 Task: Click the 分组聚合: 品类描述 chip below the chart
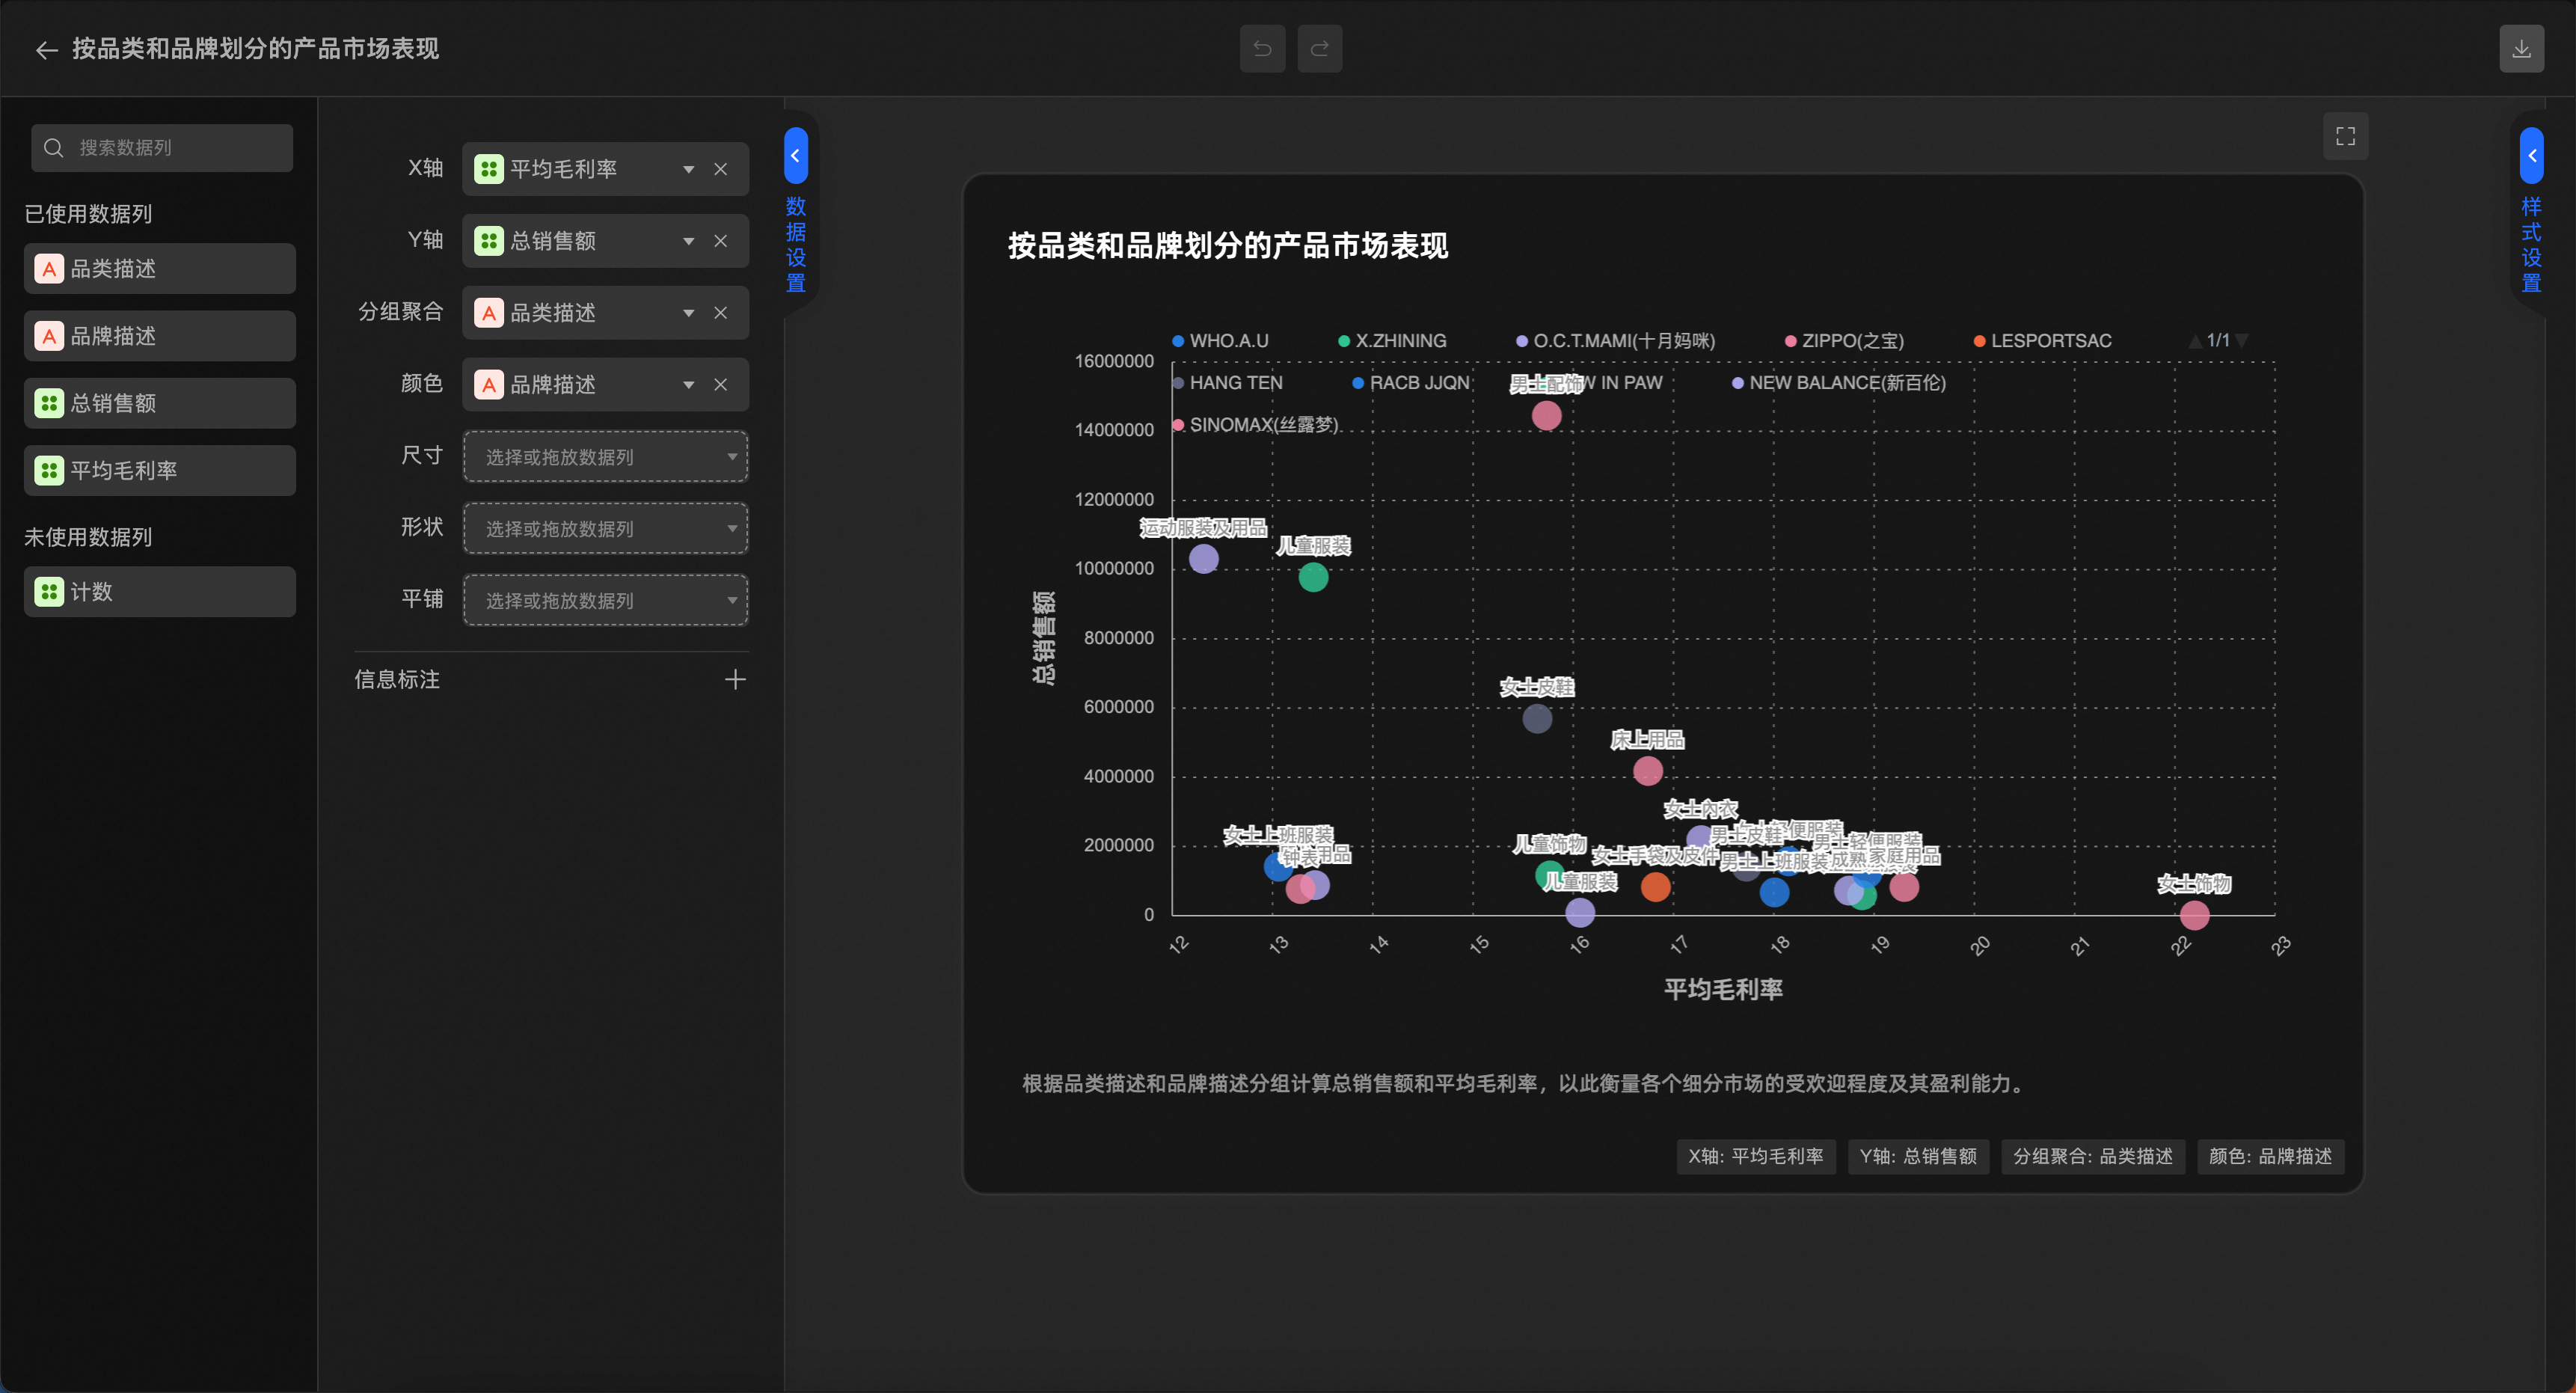[2092, 1157]
